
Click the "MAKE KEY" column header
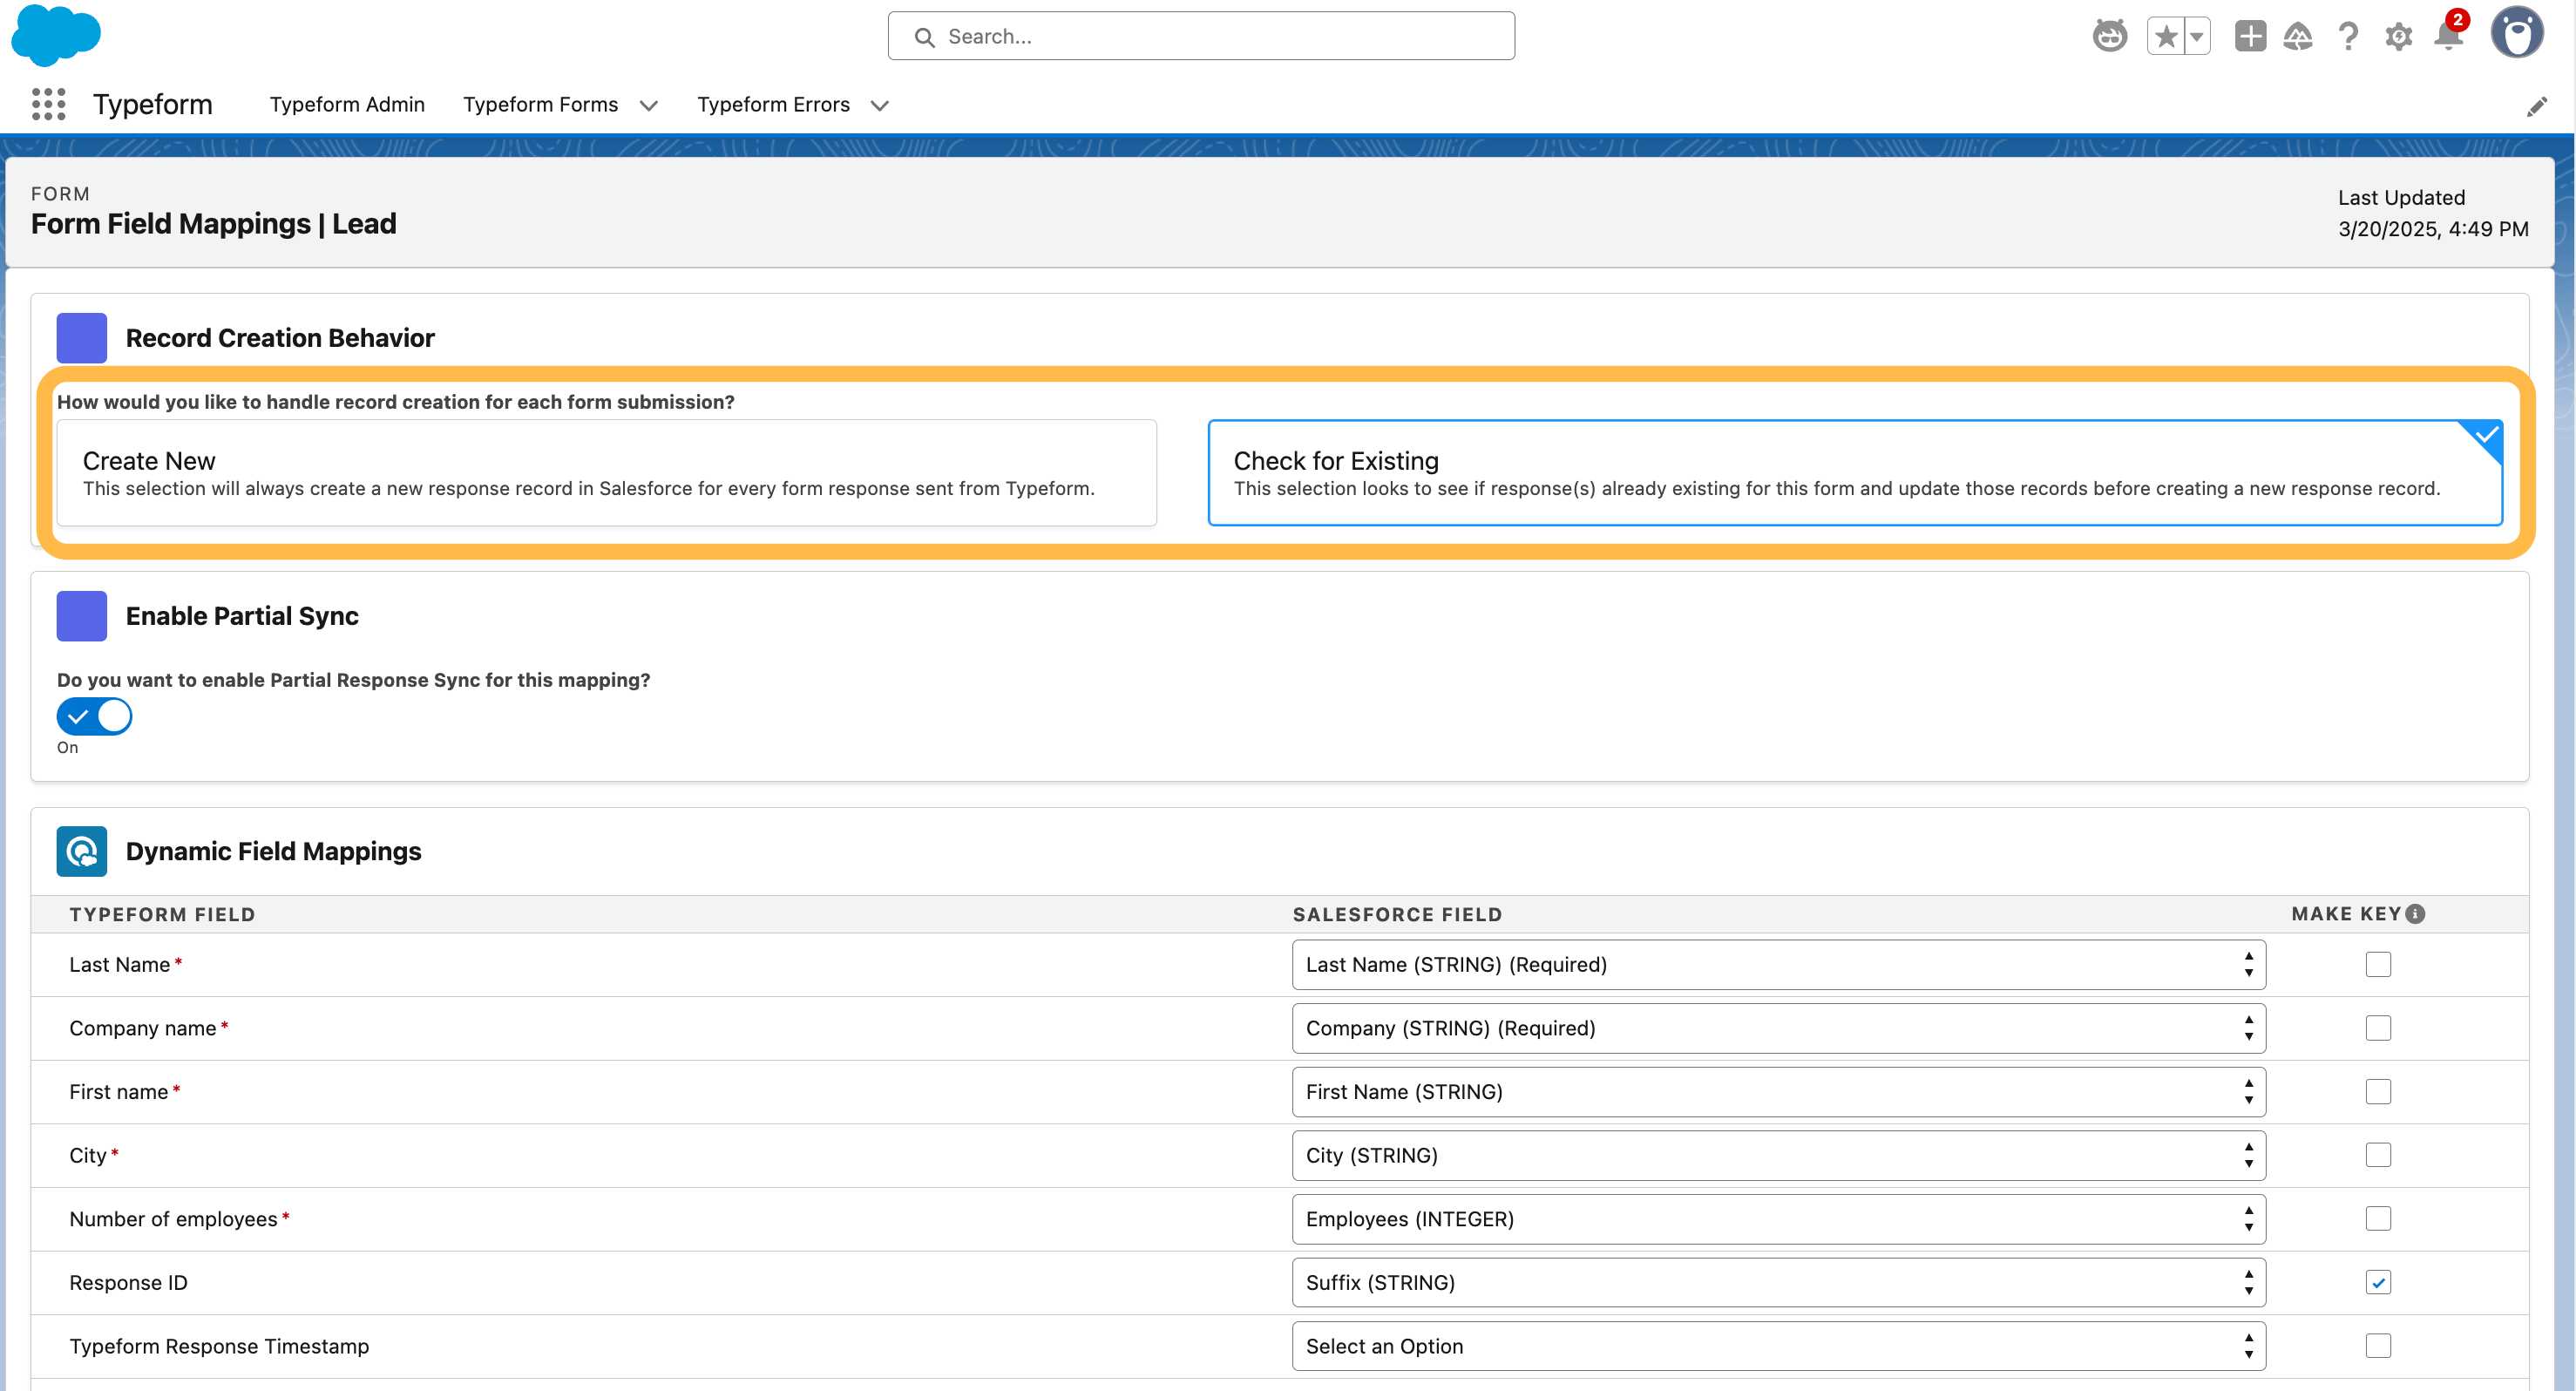[2346, 914]
